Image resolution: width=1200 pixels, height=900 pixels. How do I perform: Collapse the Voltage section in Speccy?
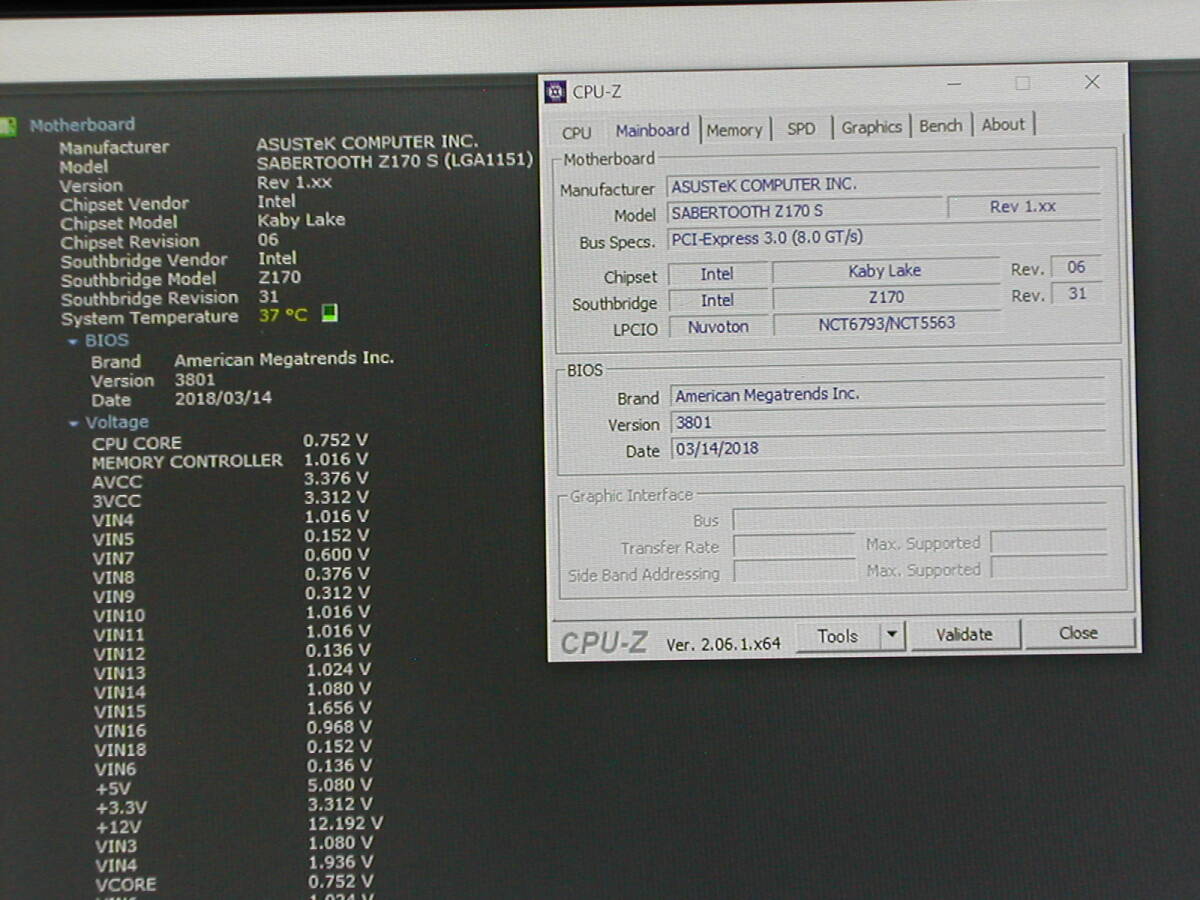(x=73, y=423)
